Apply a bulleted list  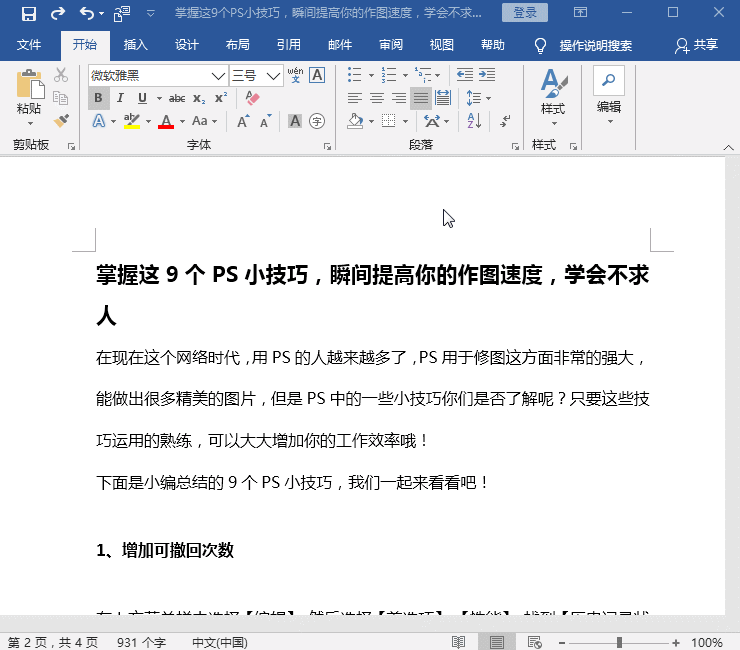tap(354, 75)
